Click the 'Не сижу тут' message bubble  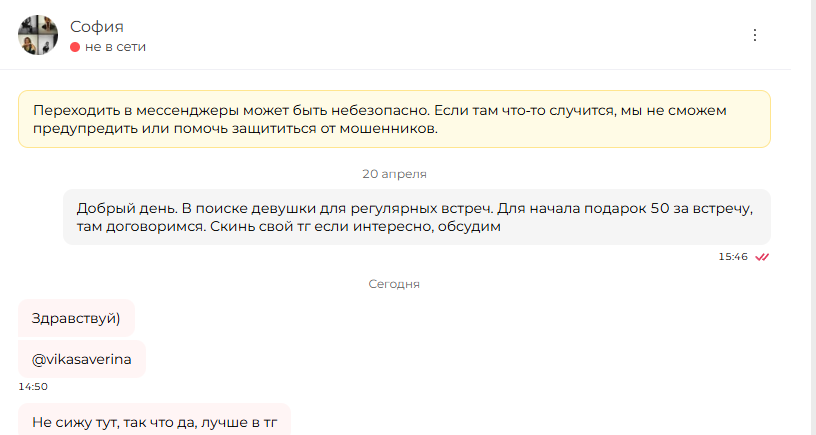tap(155, 419)
